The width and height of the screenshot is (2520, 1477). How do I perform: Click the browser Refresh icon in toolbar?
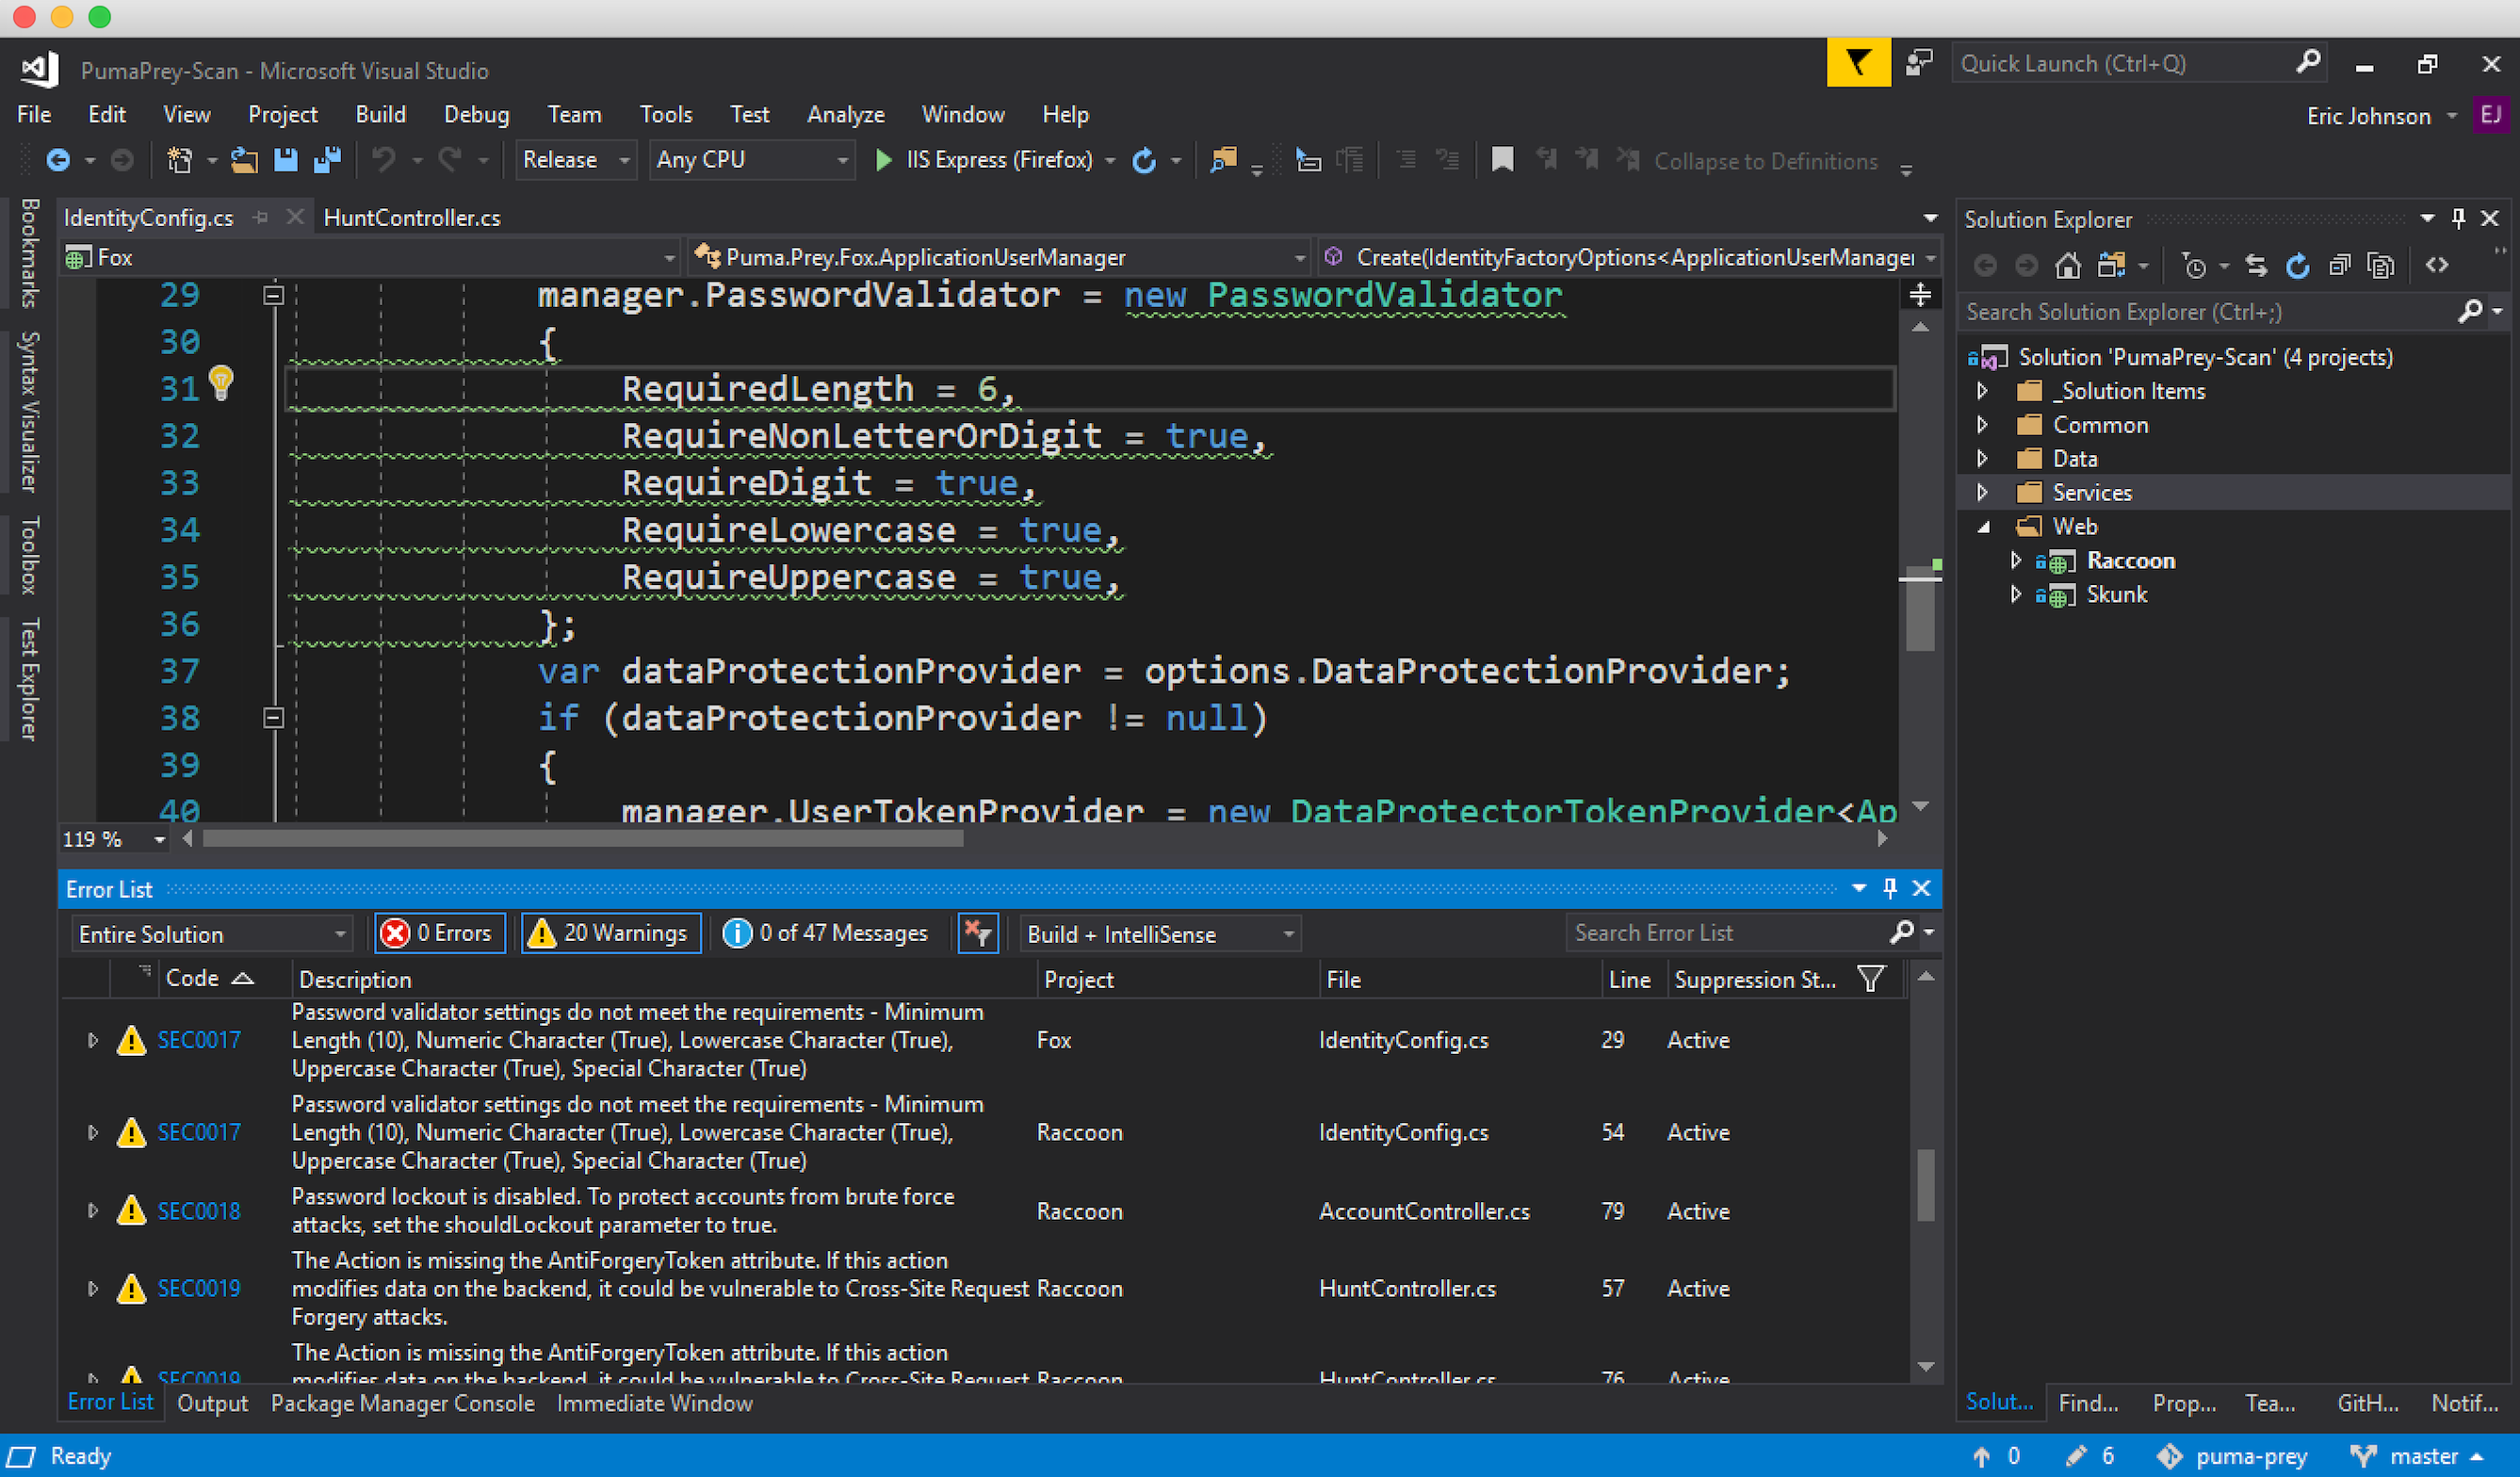(1144, 160)
